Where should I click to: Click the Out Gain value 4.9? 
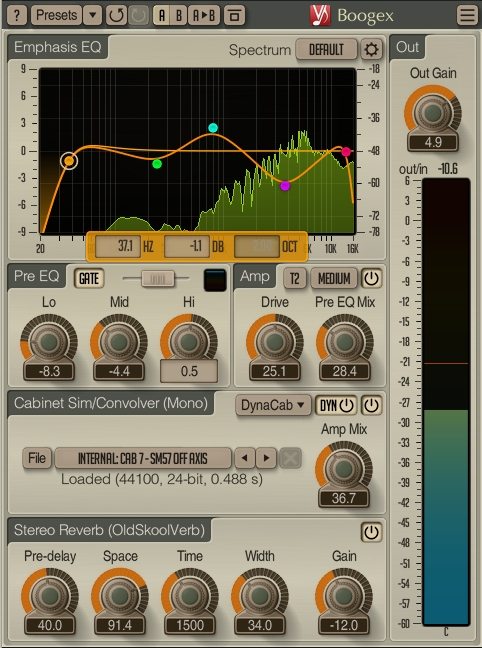click(433, 142)
